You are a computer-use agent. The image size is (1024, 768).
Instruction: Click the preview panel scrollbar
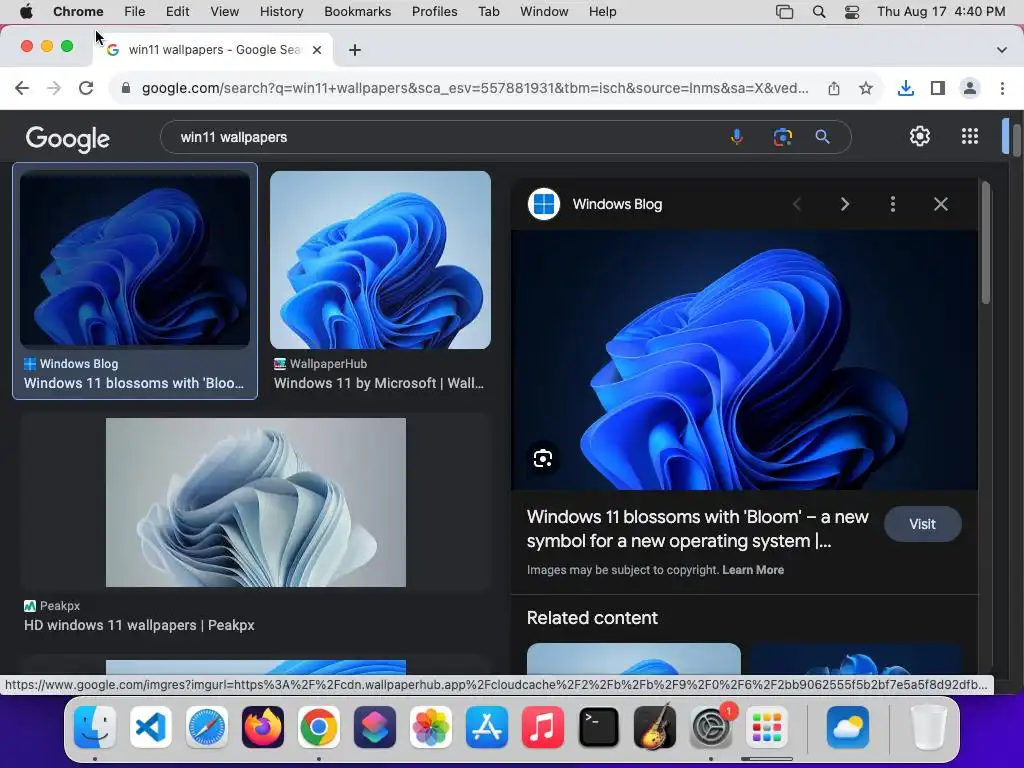point(985,243)
